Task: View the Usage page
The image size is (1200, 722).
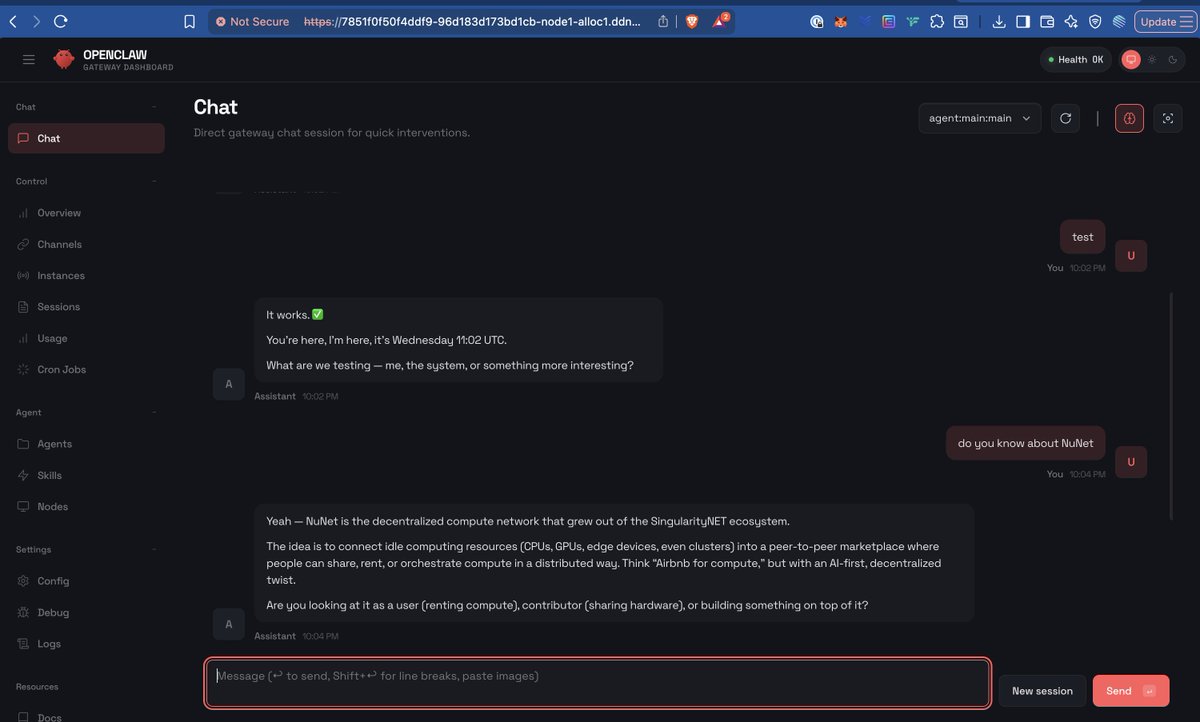Action: [x=86, y=338]
